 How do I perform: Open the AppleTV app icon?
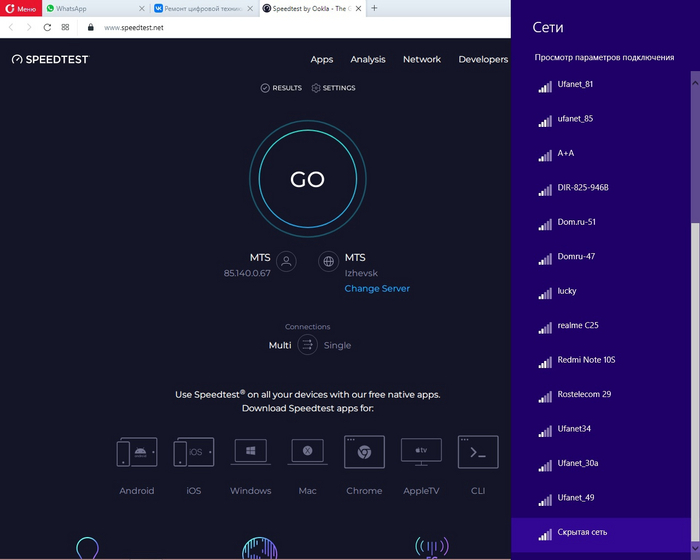click(421, 451)
